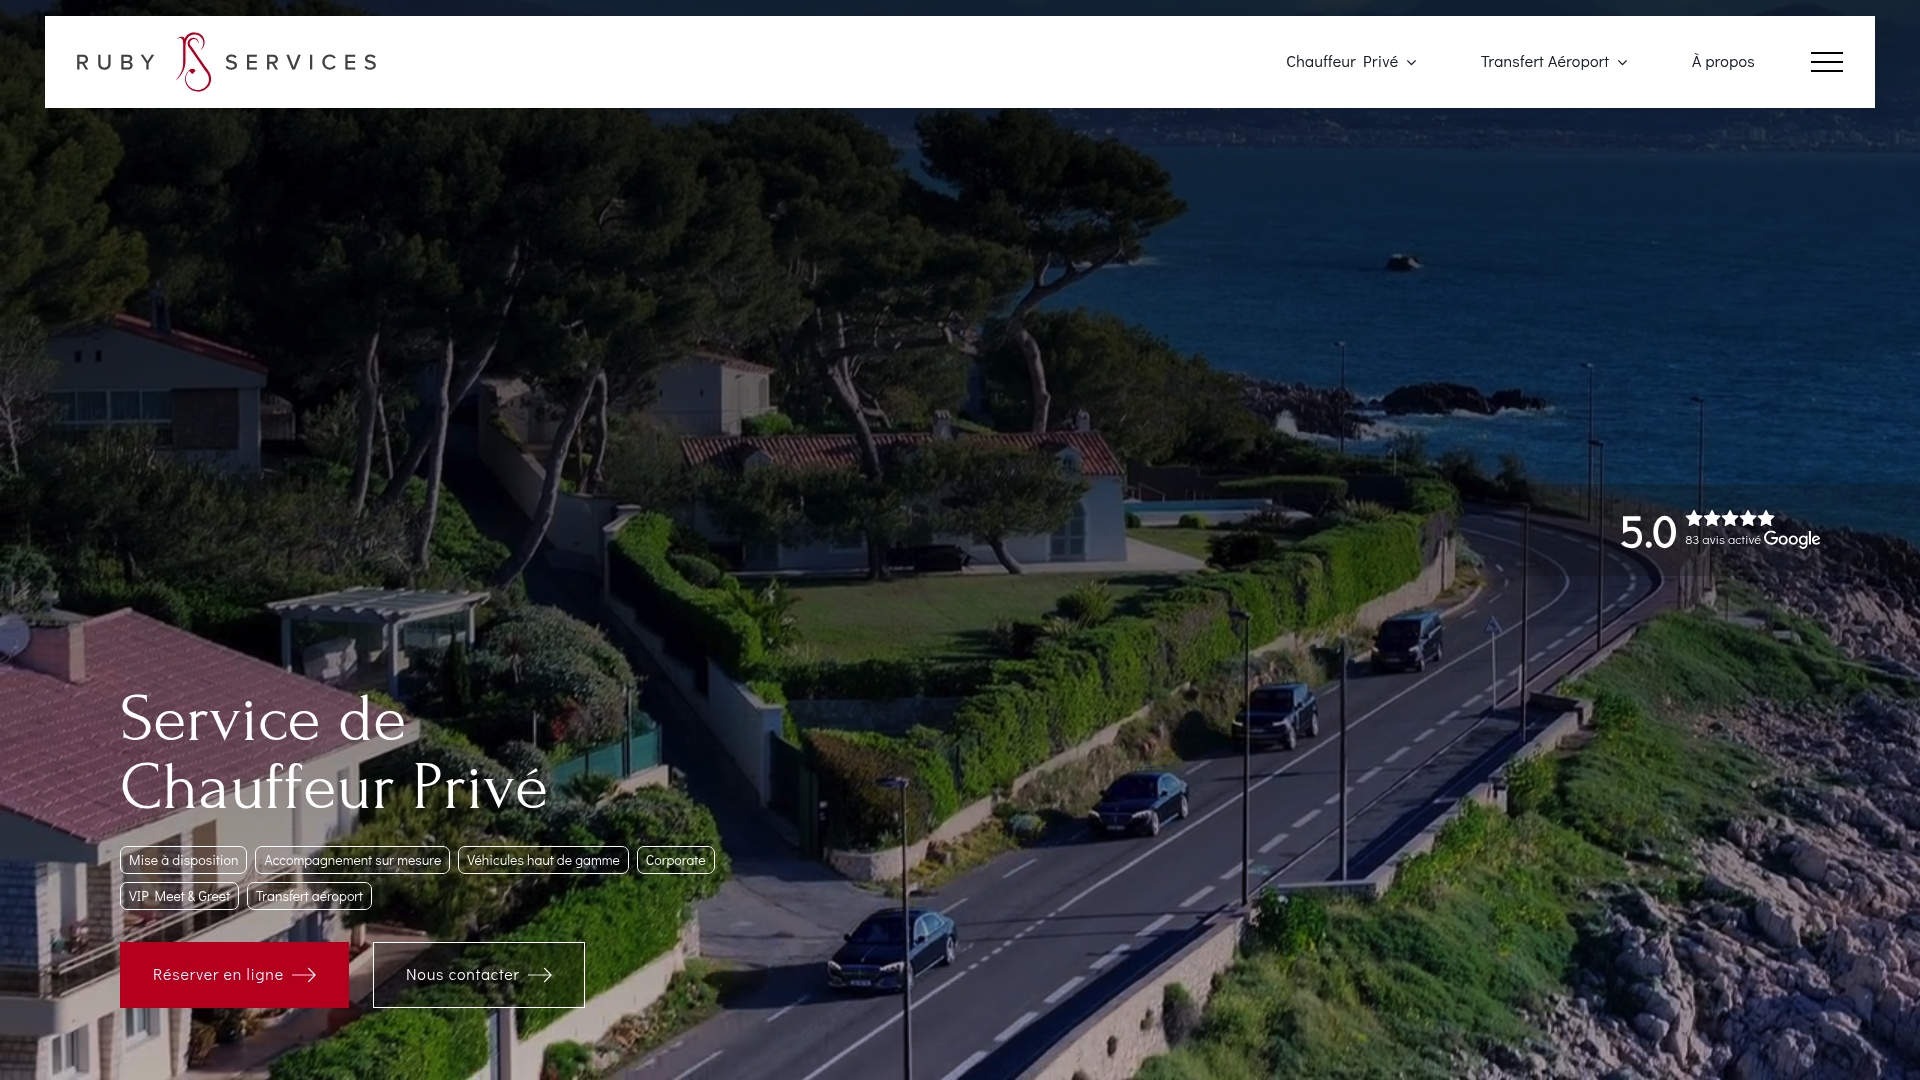Select the Transfert aéroport tag
The image size is (1920, 1080).
coord(309,896)
